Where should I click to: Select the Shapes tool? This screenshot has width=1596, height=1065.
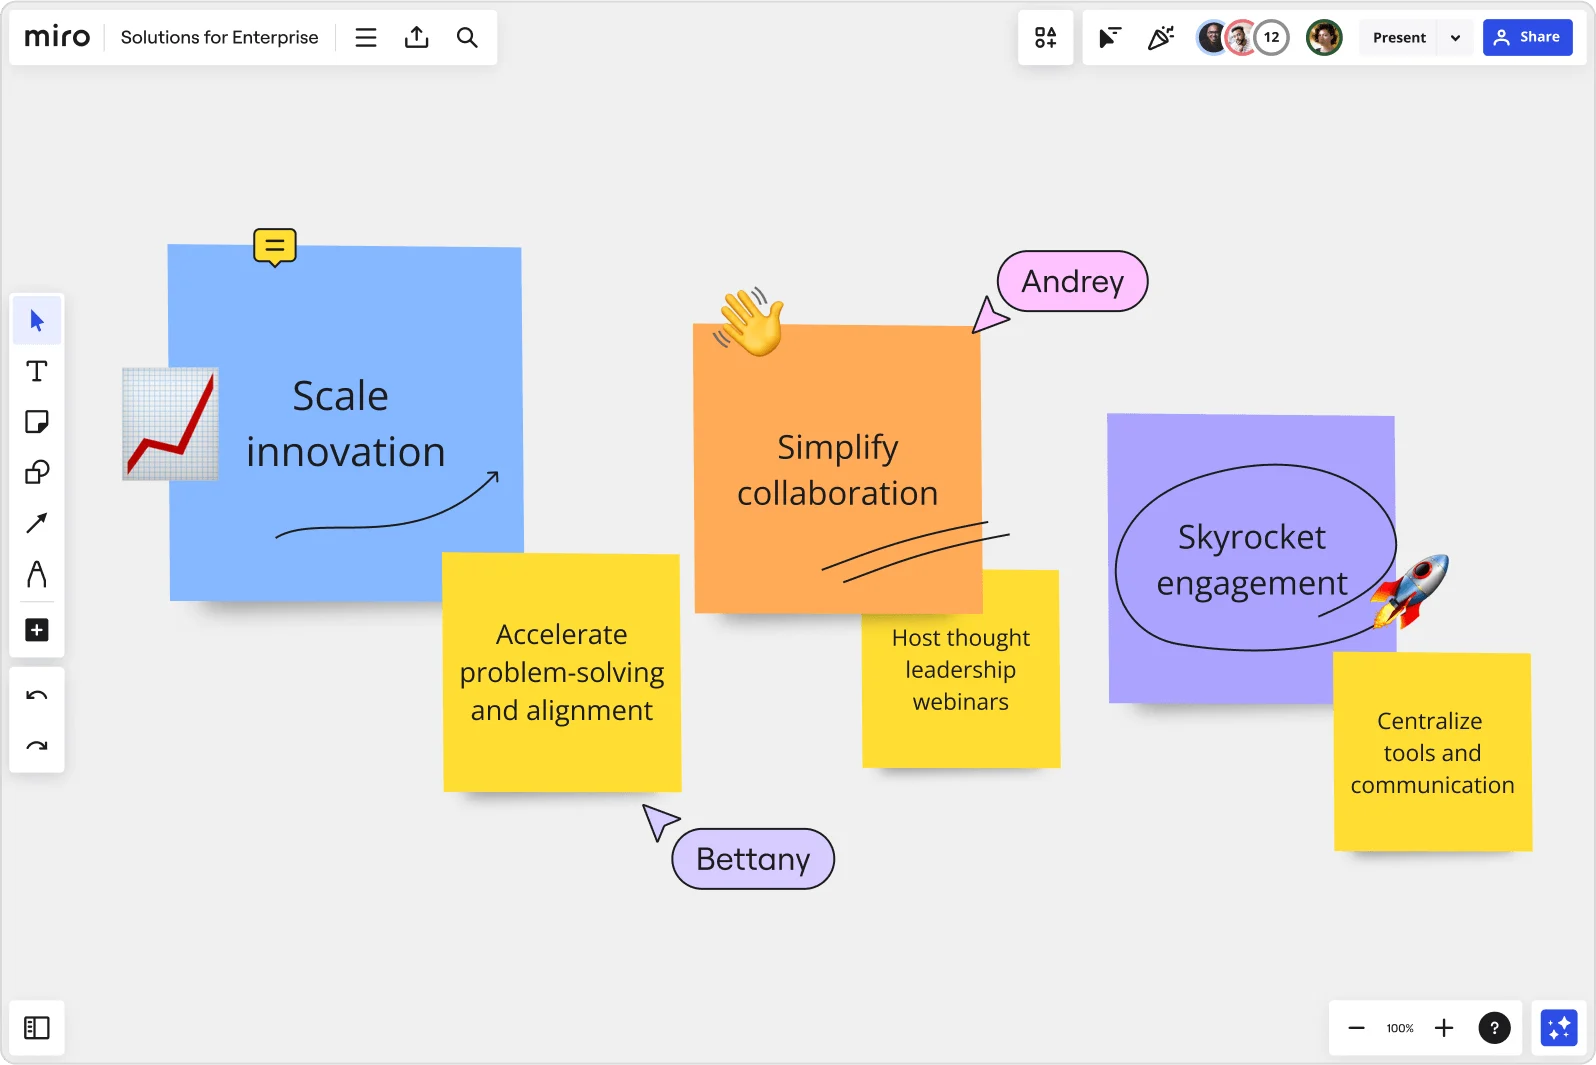(x=37, y=472)
